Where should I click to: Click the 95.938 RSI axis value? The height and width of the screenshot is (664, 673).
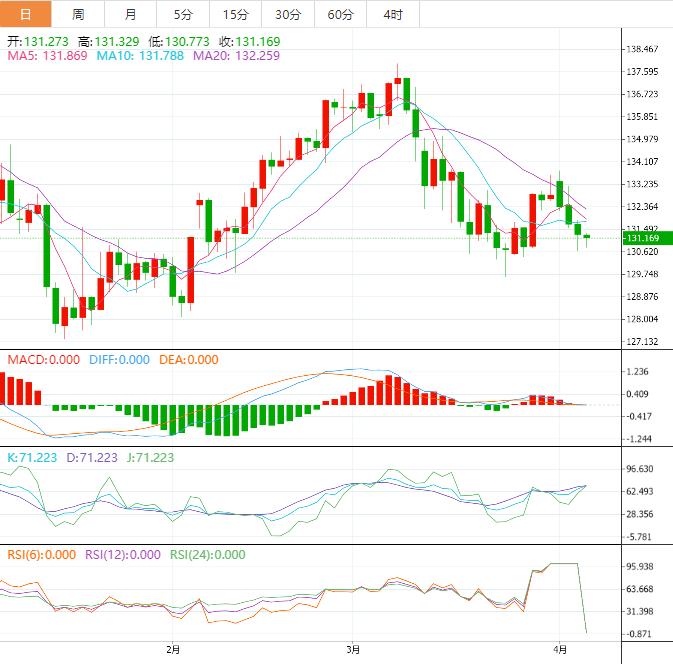point(640,567)
